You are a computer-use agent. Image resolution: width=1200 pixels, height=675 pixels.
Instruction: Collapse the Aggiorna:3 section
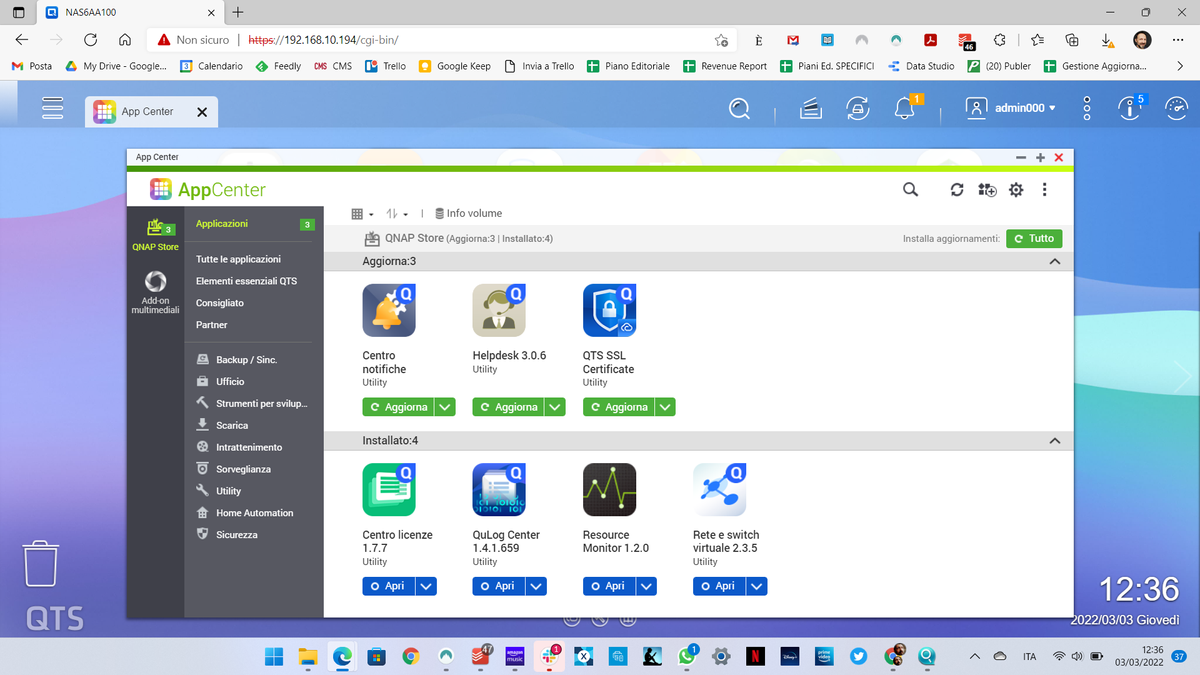1054,261
